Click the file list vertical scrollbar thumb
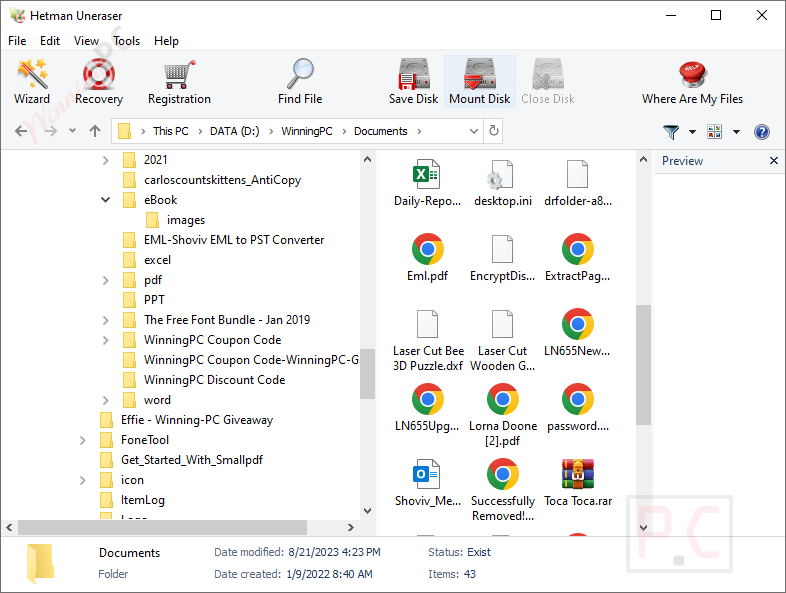The height and width of the screenshot is (593, 786). 644,365
